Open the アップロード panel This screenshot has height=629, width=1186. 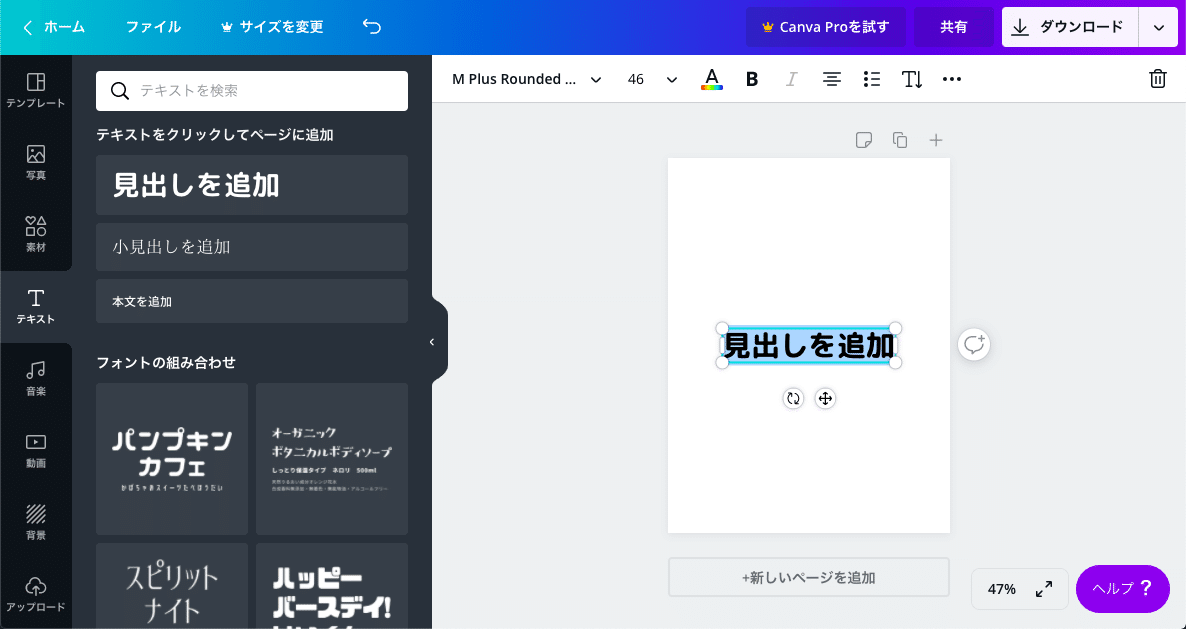(x=35, y=595)
